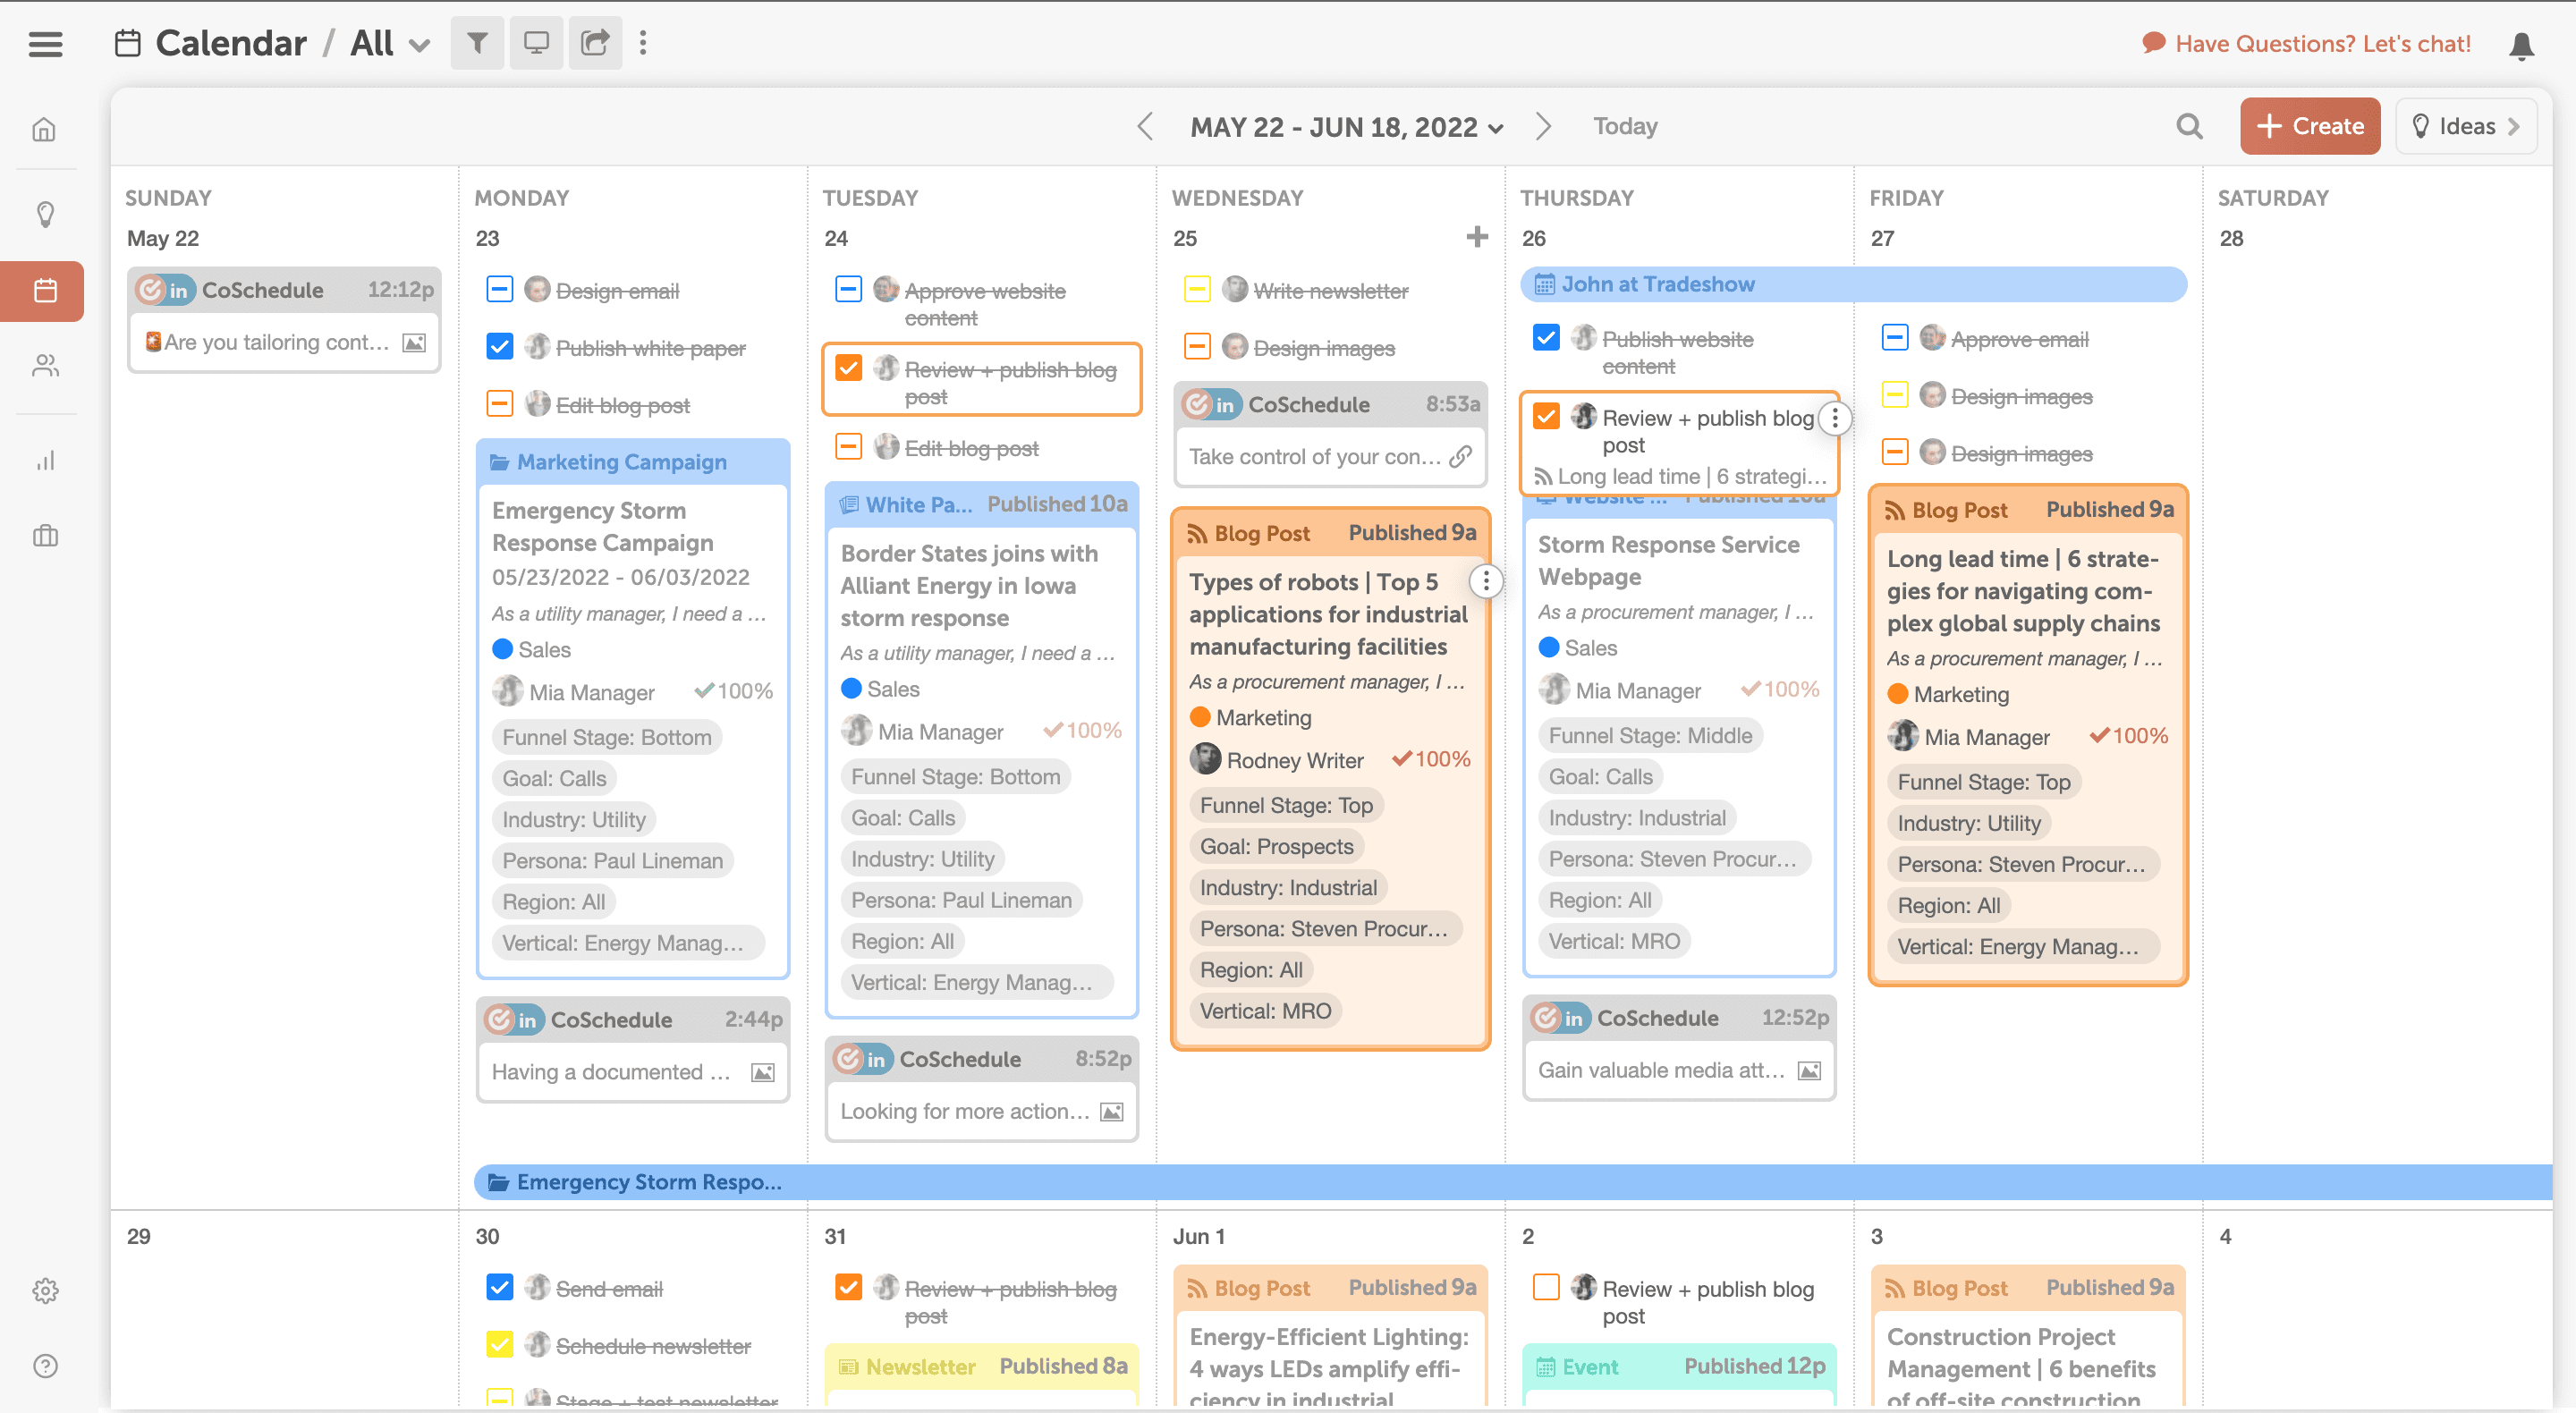The width and height of the screenshot is (2576, 1413).
Task: Open the Ideas lightbulb in left sidebar
Action: pyautogui.click(x=45, y=214)
